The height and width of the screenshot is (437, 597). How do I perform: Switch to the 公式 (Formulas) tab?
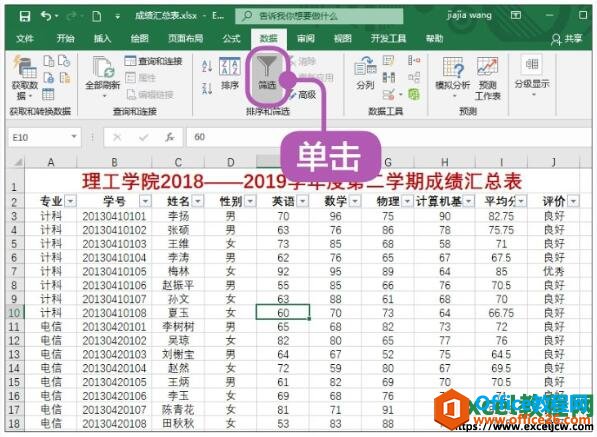point(231,38)
